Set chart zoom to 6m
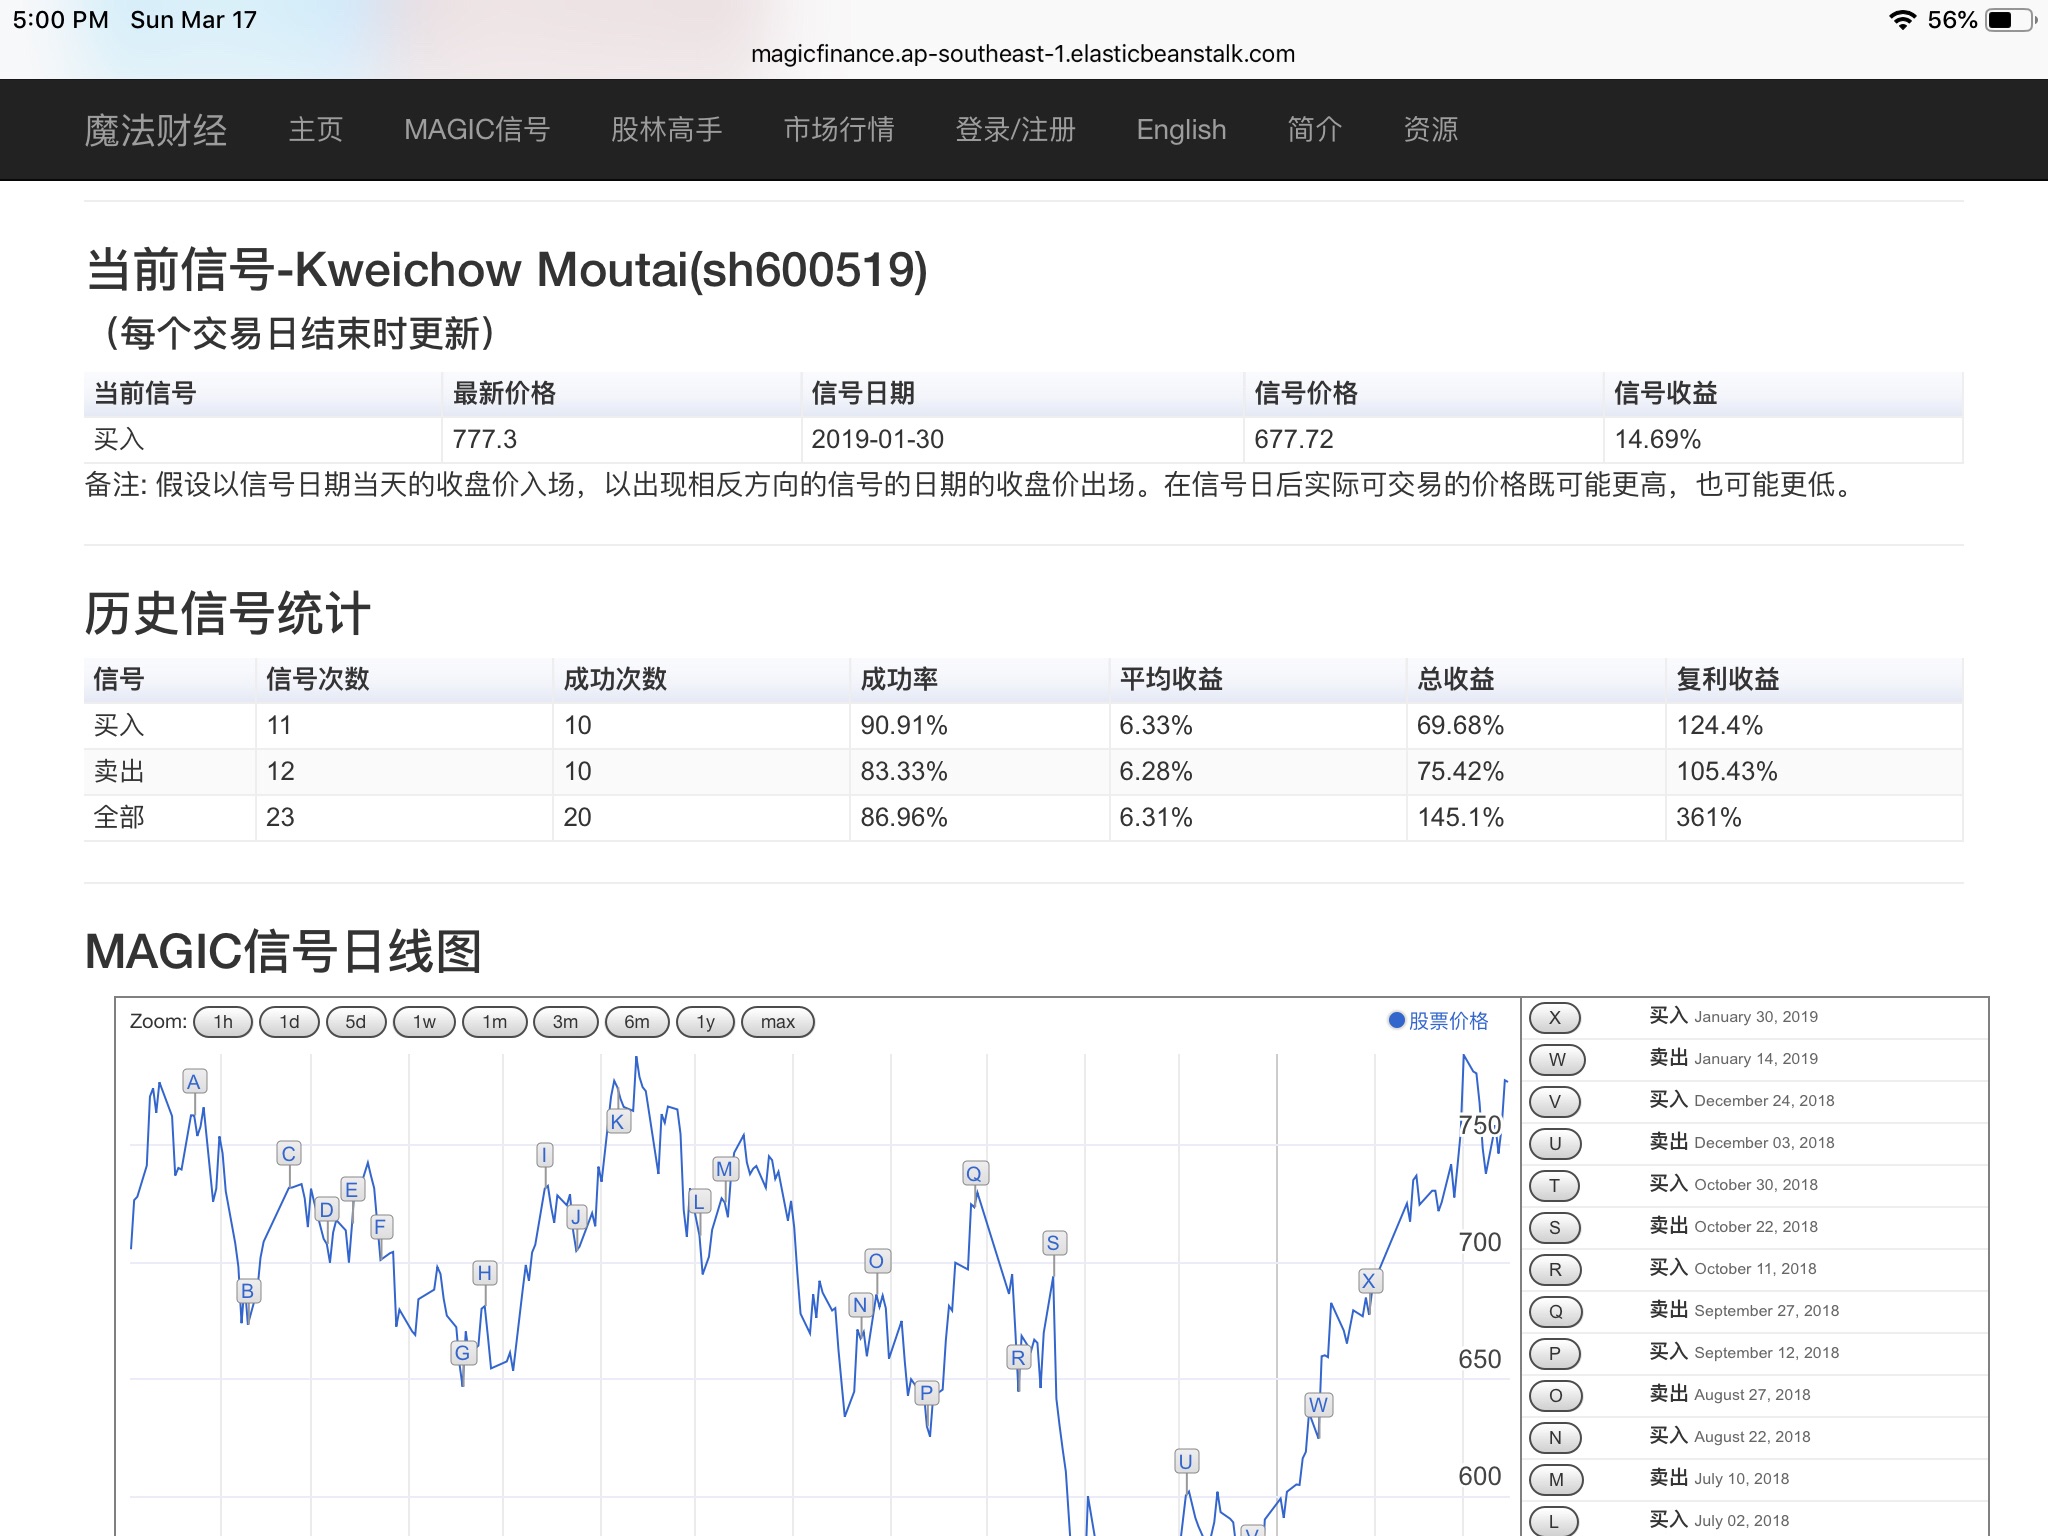The width and height of the screenshot is (2048, 1536). pos(637,1022)
